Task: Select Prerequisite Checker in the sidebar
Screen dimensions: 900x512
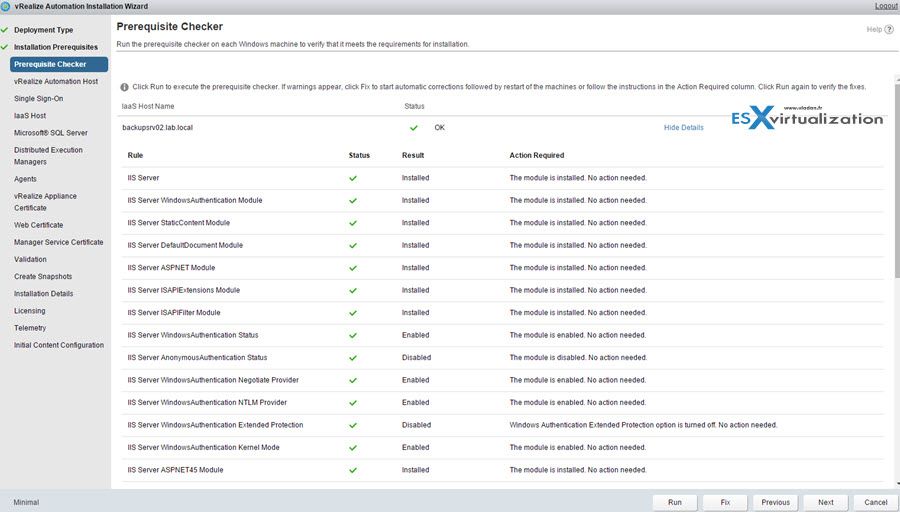Action: click(x=59, y=64)
